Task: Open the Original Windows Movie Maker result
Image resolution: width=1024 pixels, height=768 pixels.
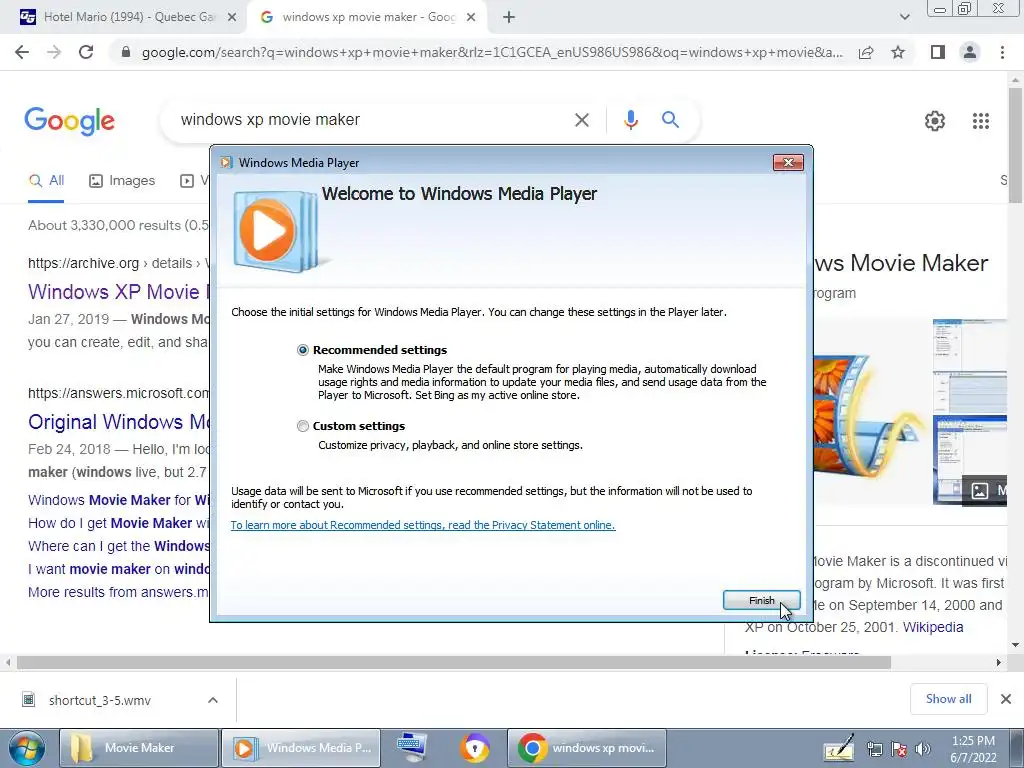Action: pos(118,422)
